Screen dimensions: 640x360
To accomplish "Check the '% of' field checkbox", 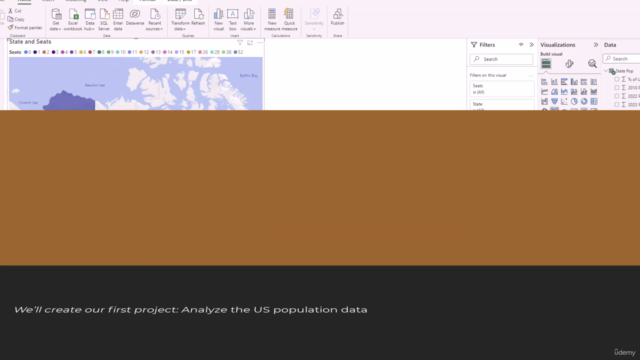I will pyautogui.click(x=616, y=79).
